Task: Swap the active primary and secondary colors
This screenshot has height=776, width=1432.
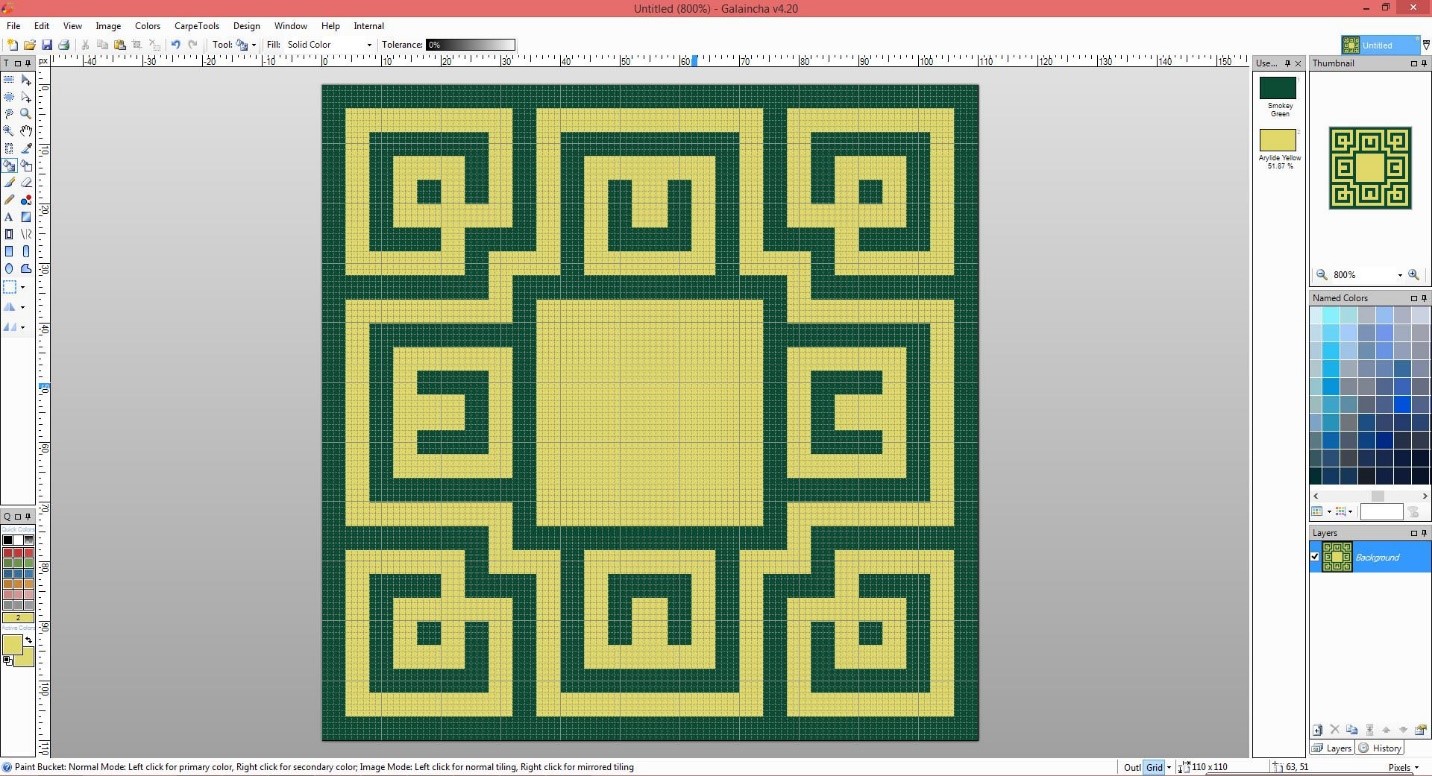Action: [28, 640]
